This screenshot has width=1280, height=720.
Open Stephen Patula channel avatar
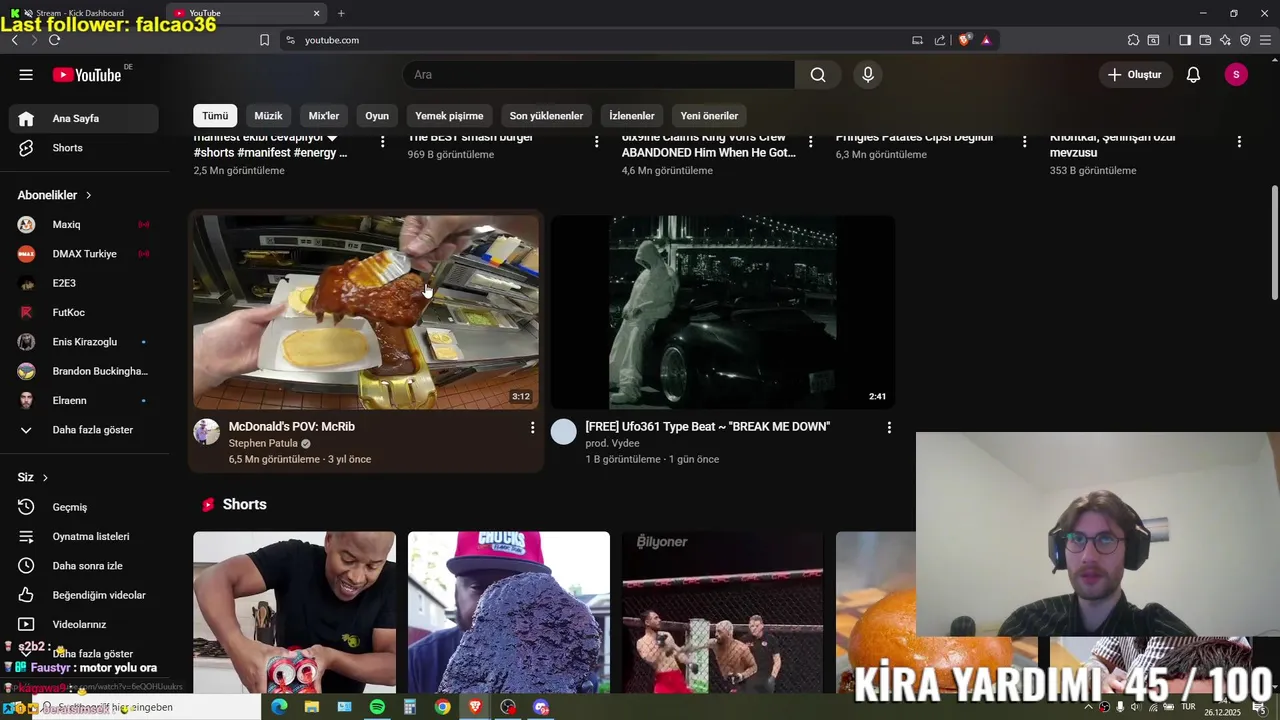tap(206, 432)
